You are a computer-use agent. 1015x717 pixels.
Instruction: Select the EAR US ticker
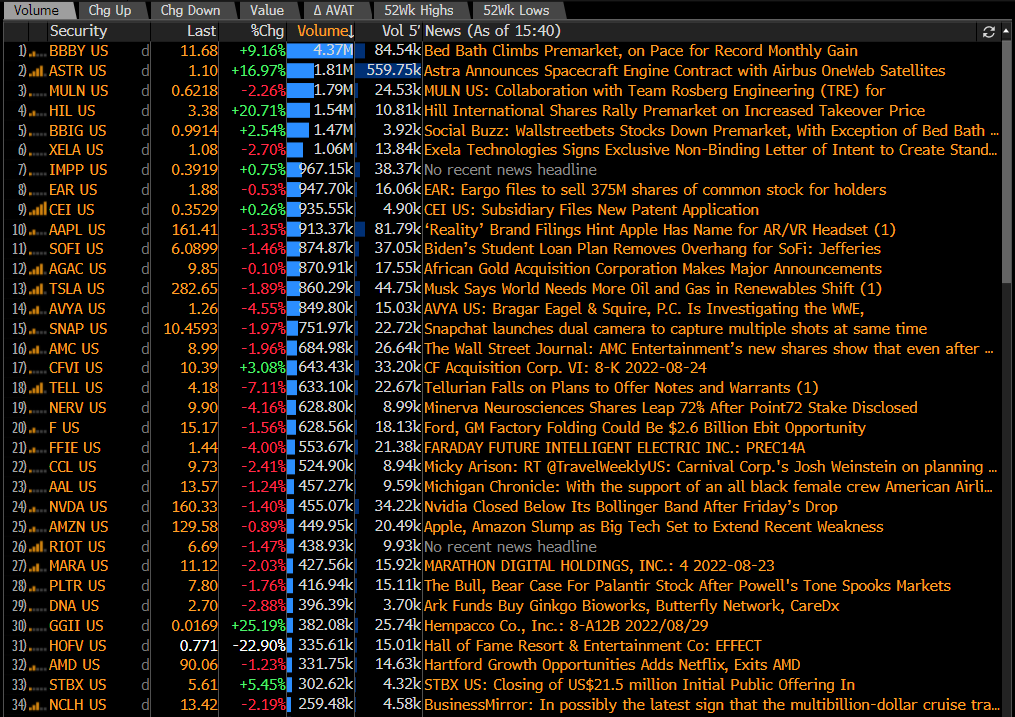73,190
